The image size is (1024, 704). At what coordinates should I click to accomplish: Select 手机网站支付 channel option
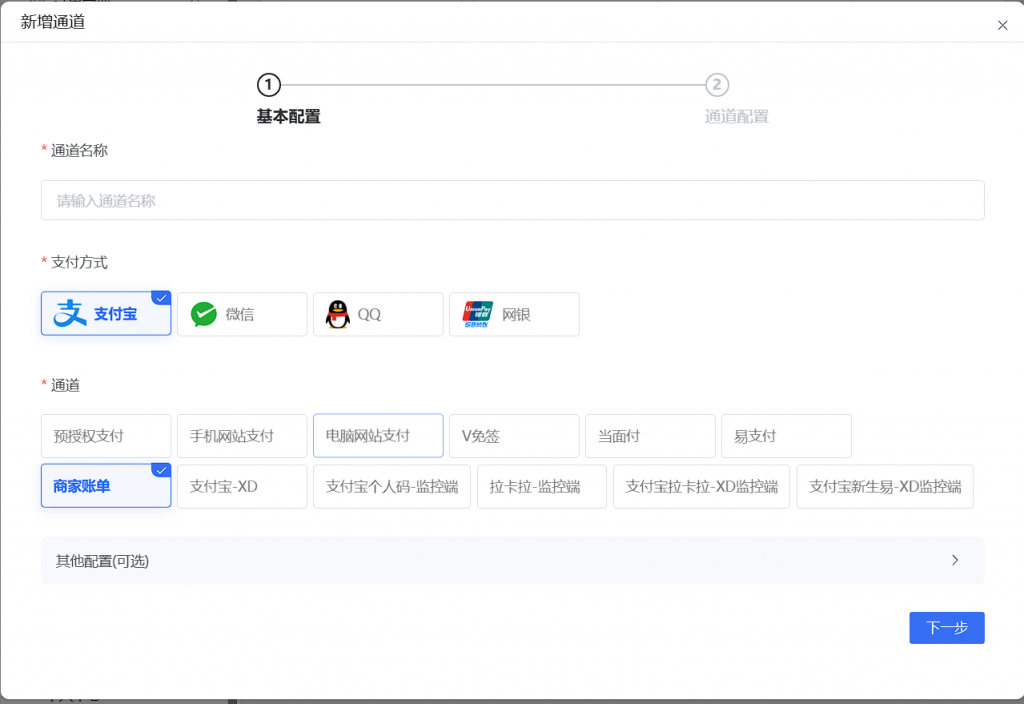[242, 436]
